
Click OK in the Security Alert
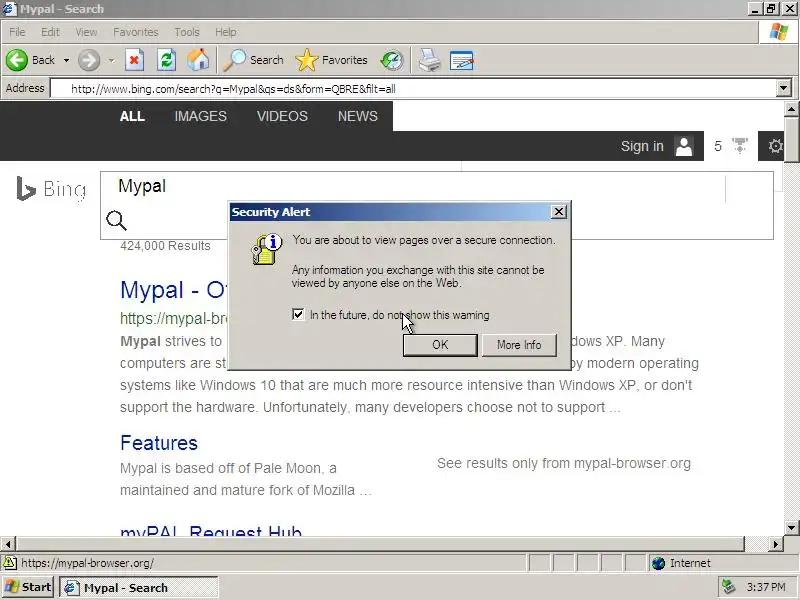tap(440, 345)
